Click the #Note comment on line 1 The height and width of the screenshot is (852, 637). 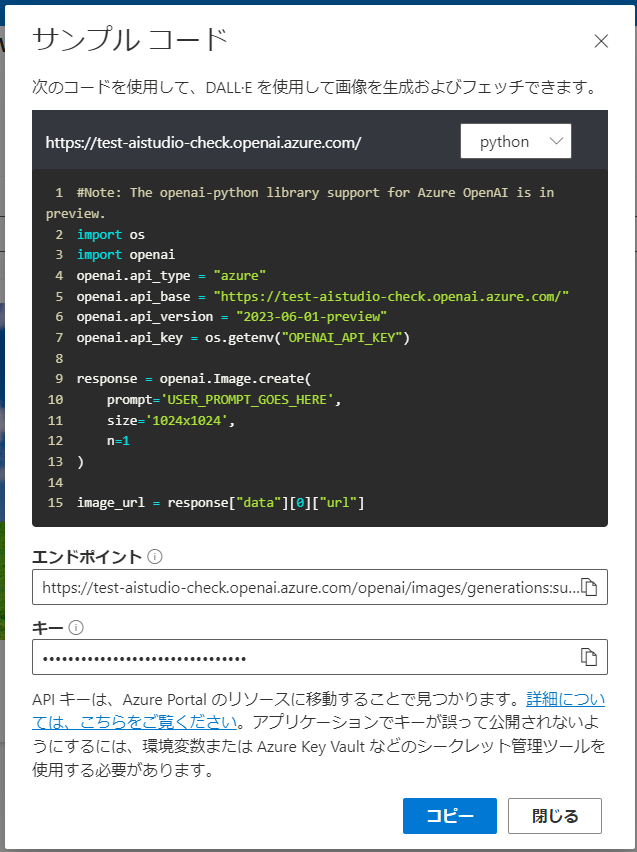click(x=300, y=203)
